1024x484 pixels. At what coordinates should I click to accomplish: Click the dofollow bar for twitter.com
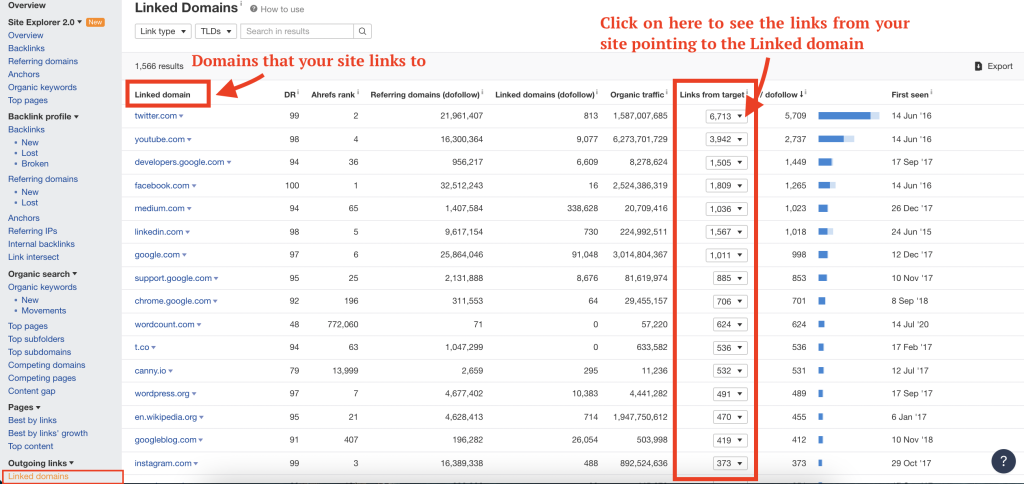(x=849, y=116)
